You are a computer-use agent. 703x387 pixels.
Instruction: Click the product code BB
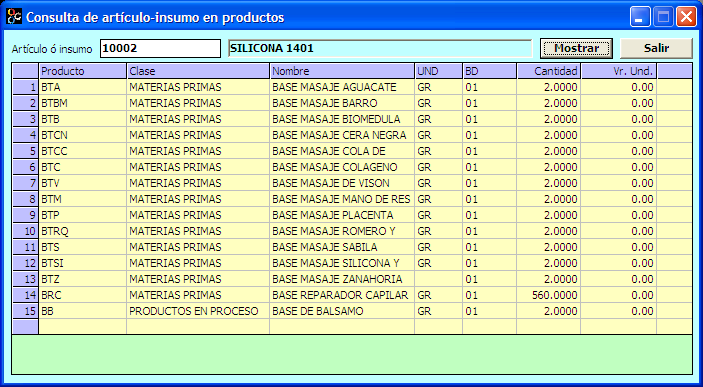(x=82, y=311)
